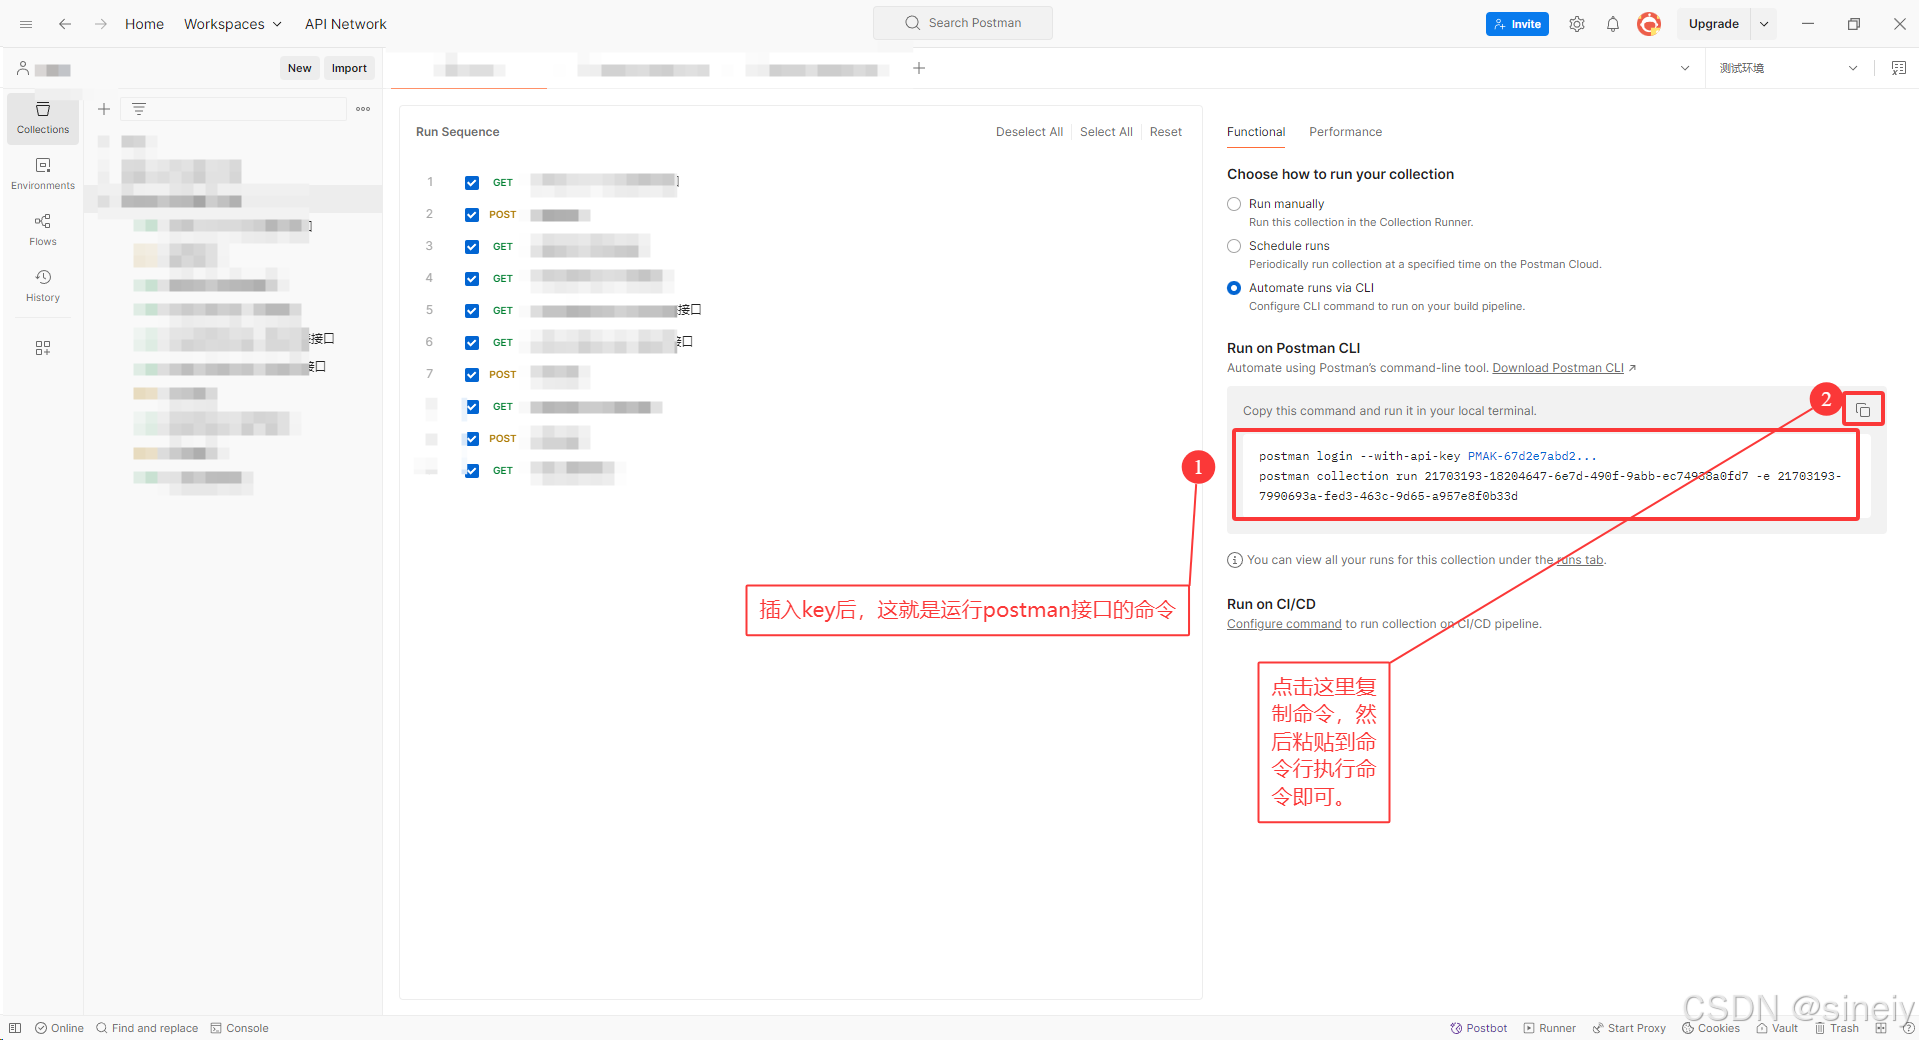Open the two-pane layout icon

click(x=1881, y=1028)
